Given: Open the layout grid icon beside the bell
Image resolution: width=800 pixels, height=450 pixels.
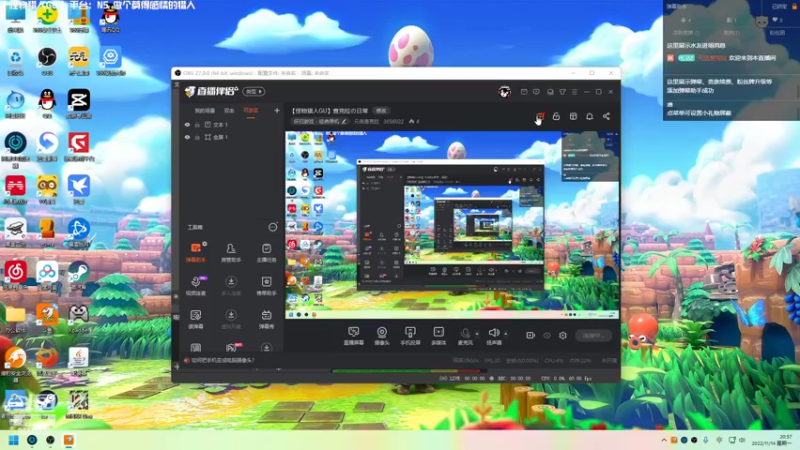Looking at the screenshot, I should [x=573, y=117].
